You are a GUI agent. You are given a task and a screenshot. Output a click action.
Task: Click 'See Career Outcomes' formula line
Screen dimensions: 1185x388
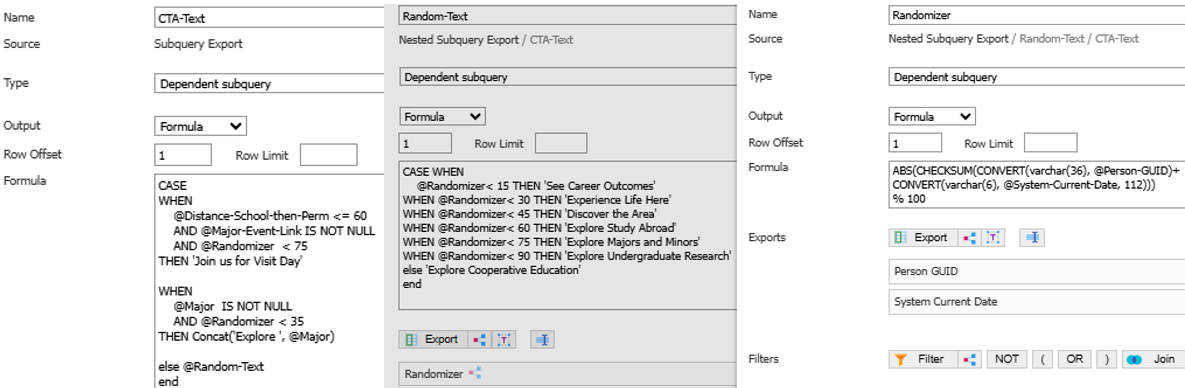[x=537, y=186]
